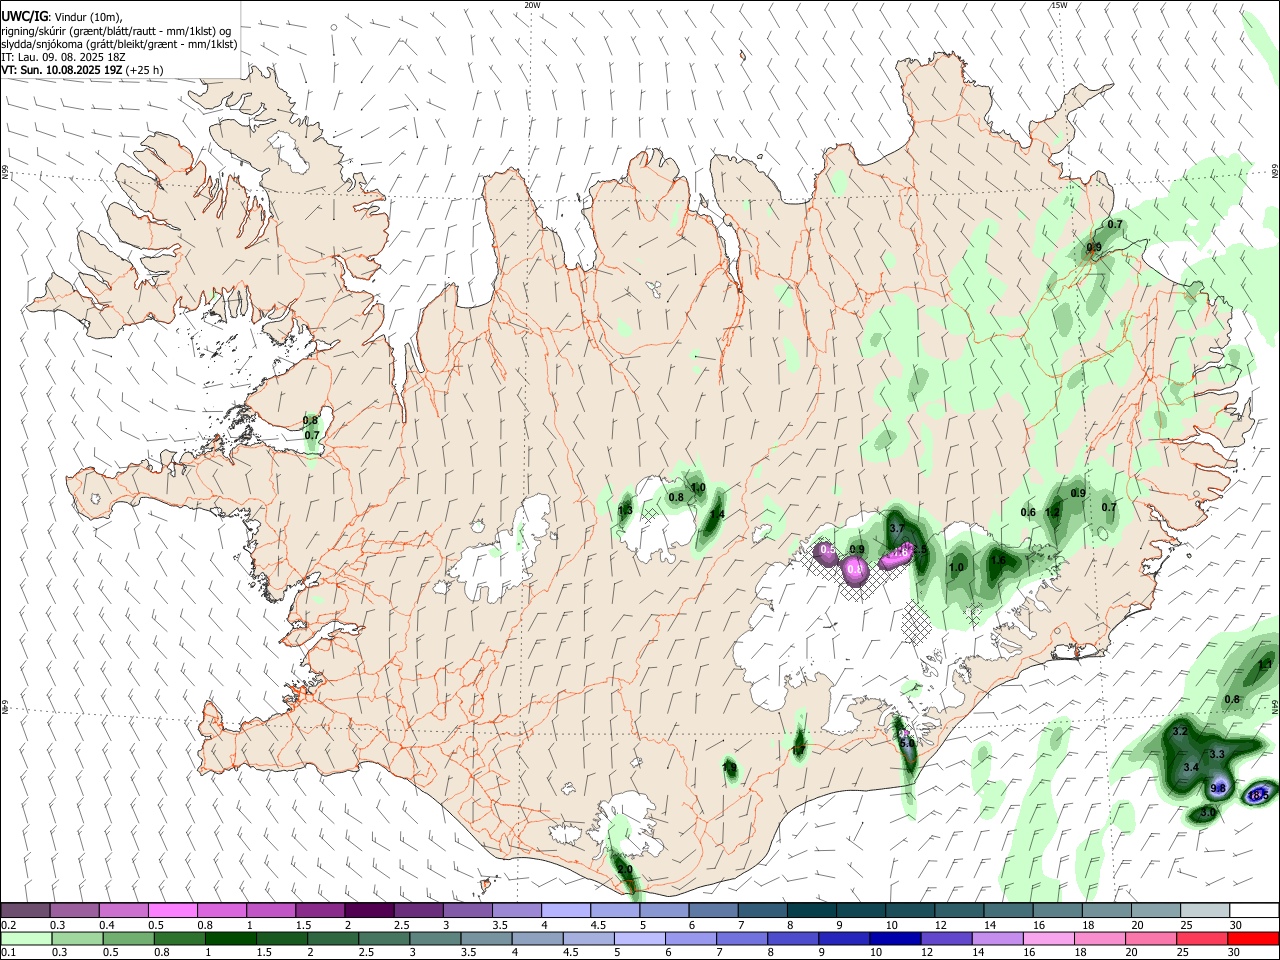Click the '2.0' value on the south coast

pyautogui.click(x=626, y=871)
